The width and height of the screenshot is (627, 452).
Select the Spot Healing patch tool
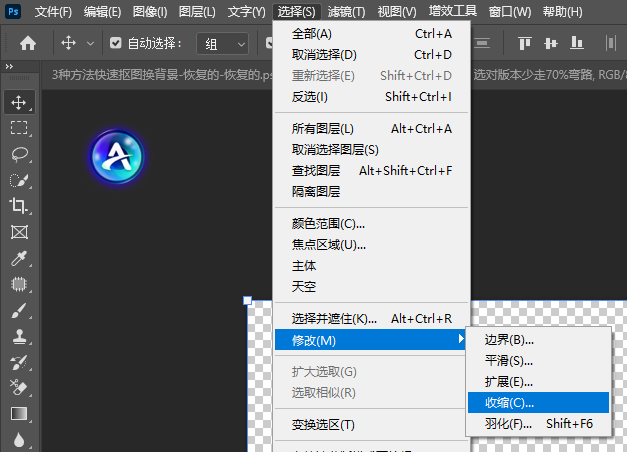point(19,284)
